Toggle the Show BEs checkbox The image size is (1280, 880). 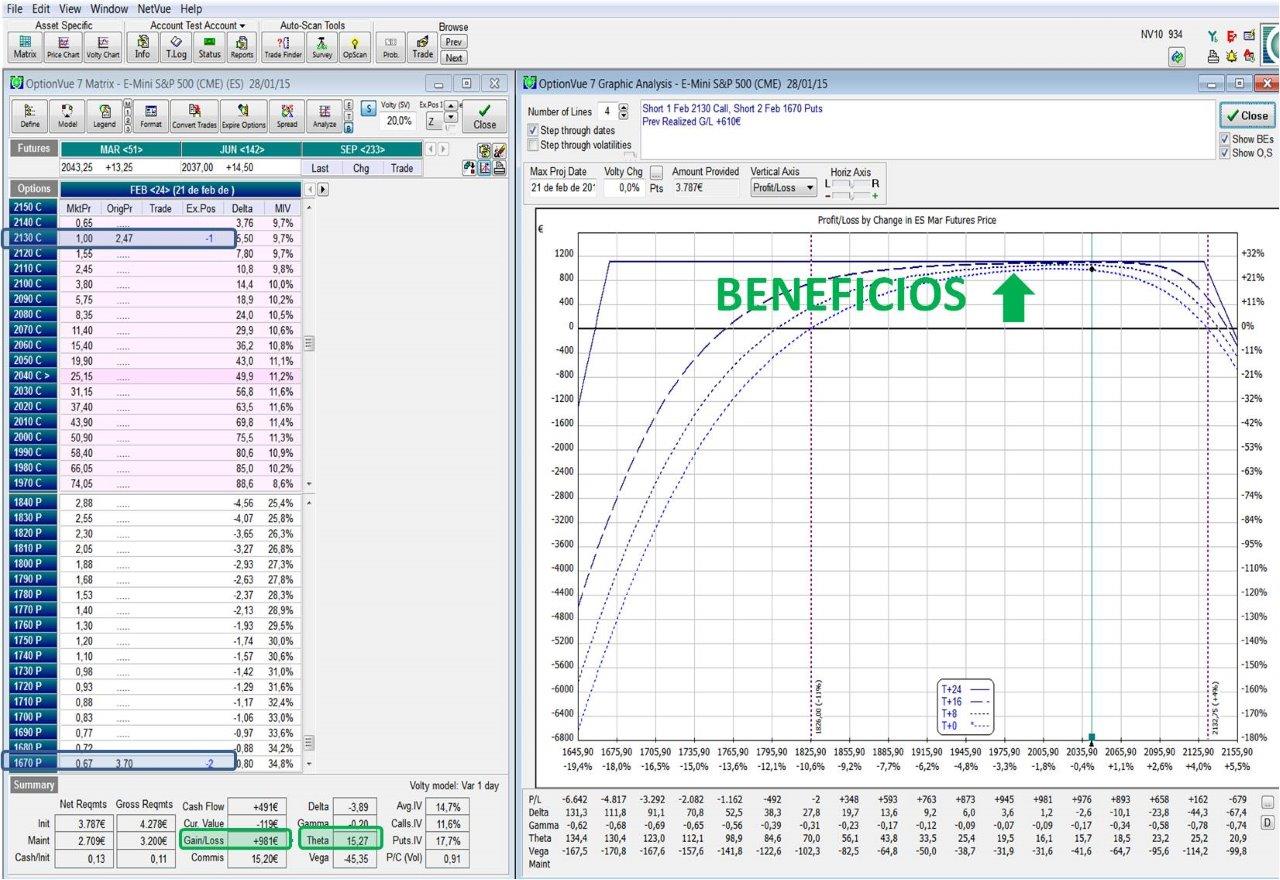(x=1226, y=140)
